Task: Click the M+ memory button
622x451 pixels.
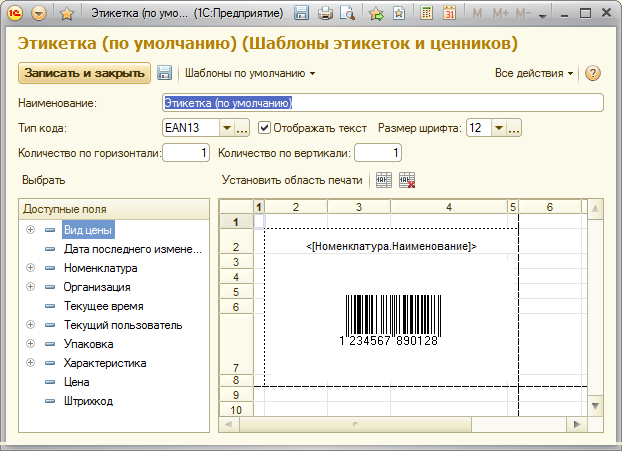Action: (500, 14)
